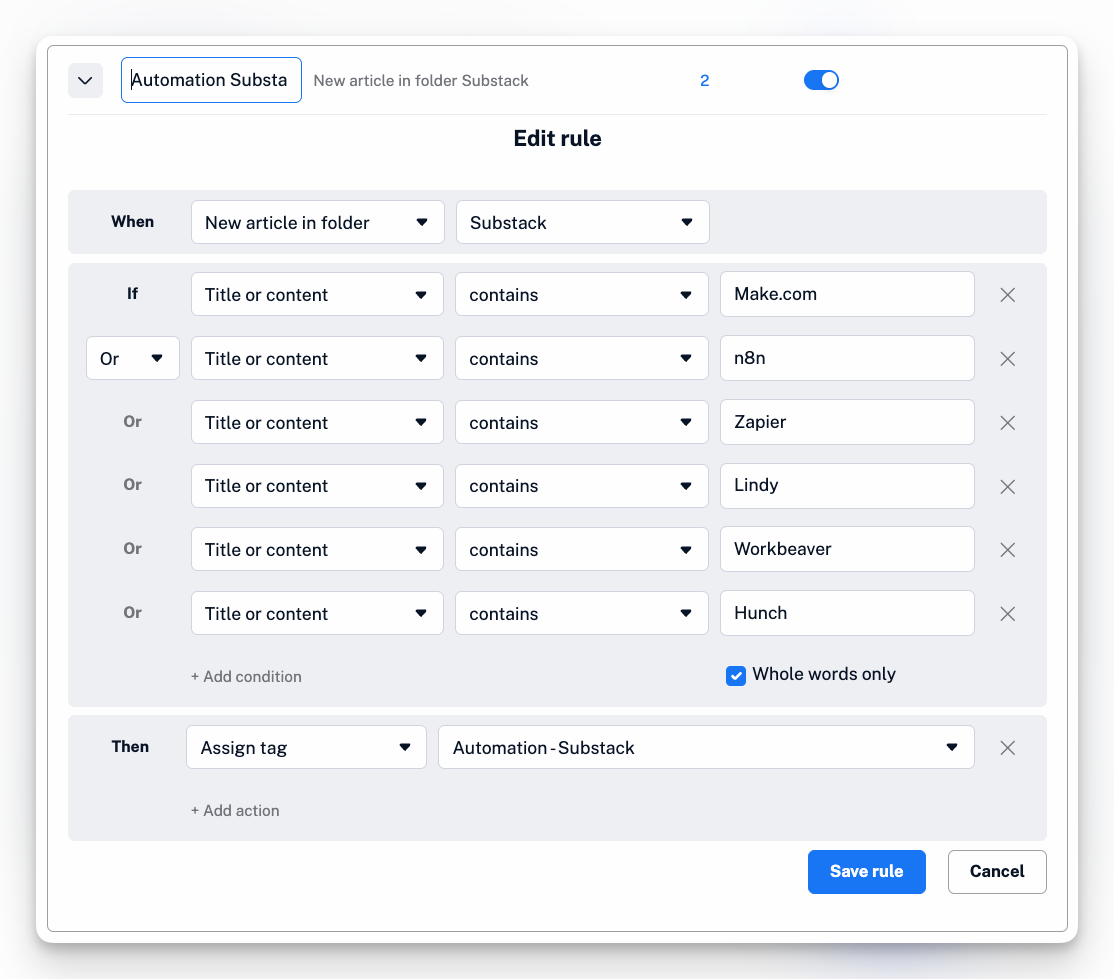The image size is (1114, 979).
Task: Open 'Title or content' dropdown in Lindy row
Action: (318, 486)
